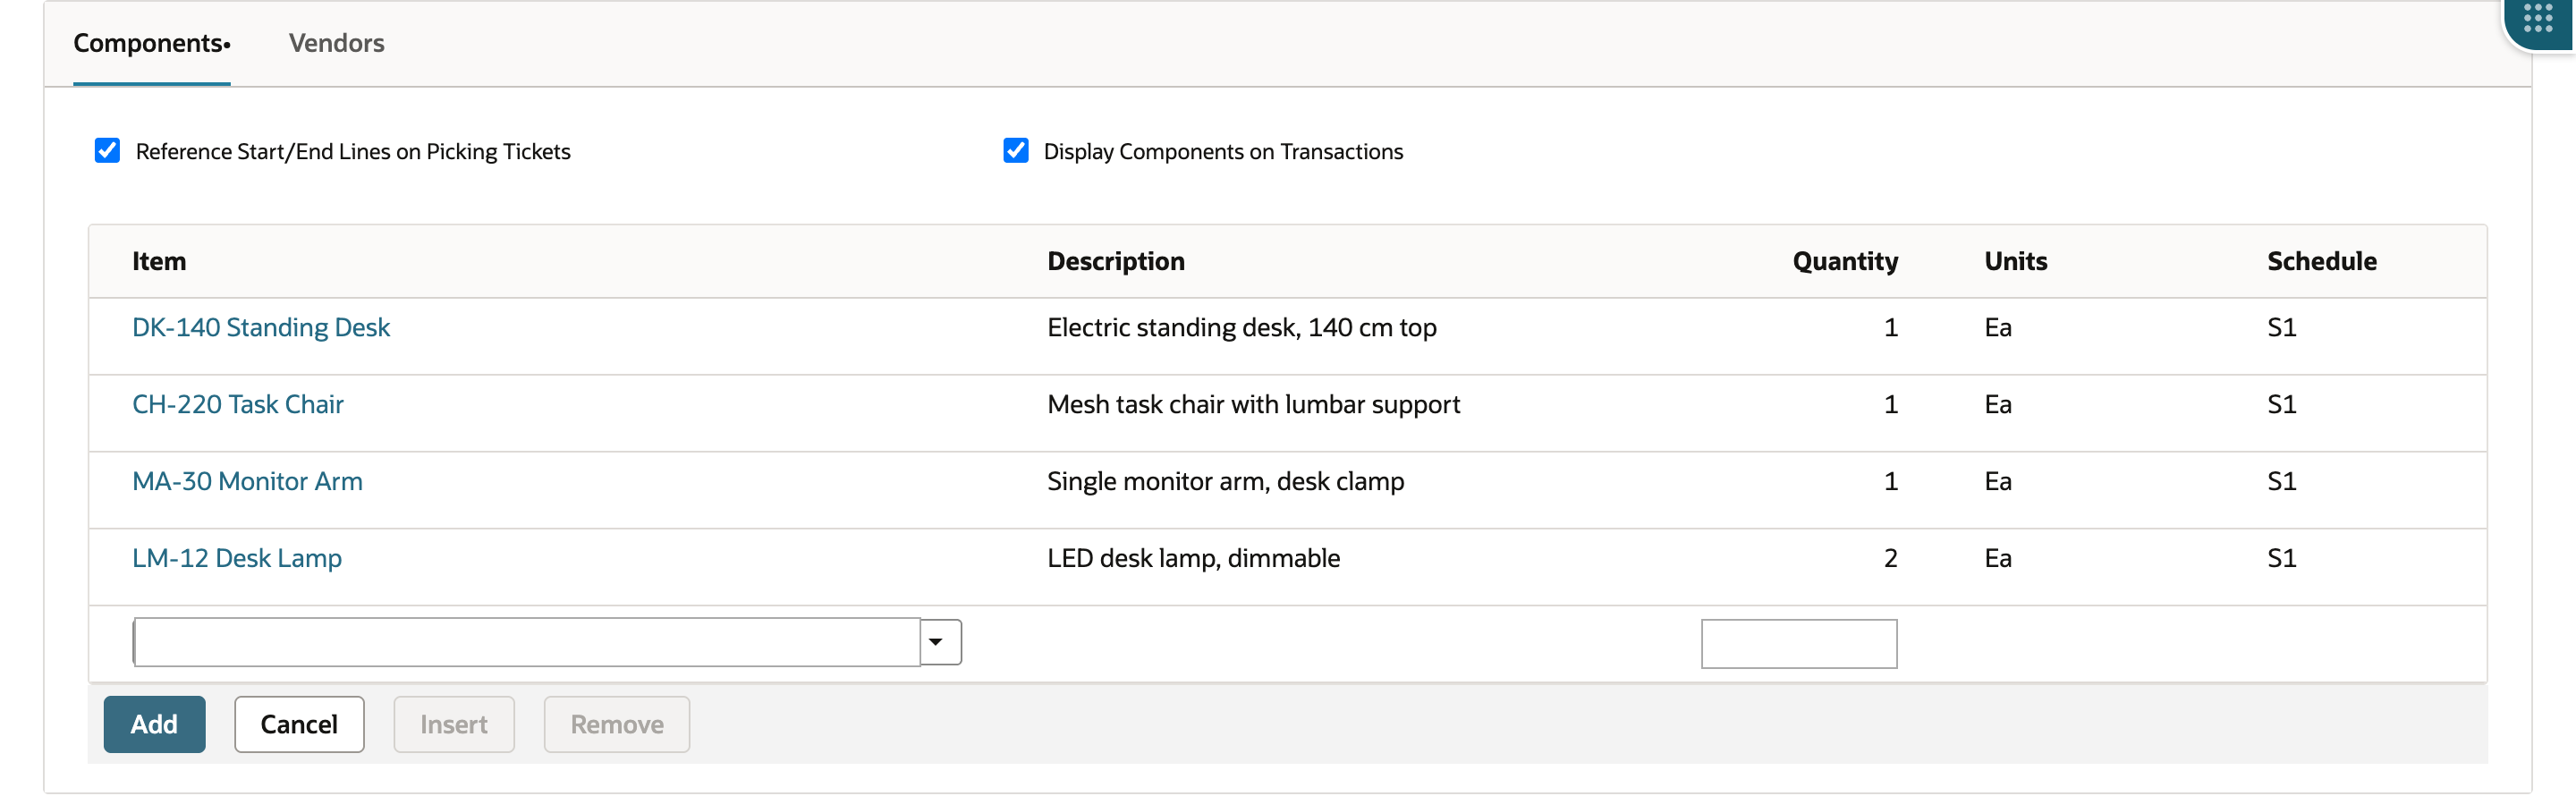The height and width of the screenshot is (796, 2576).
Task: Open the LM-12 Desk Lamp link
Action: (x=237, y=559)
